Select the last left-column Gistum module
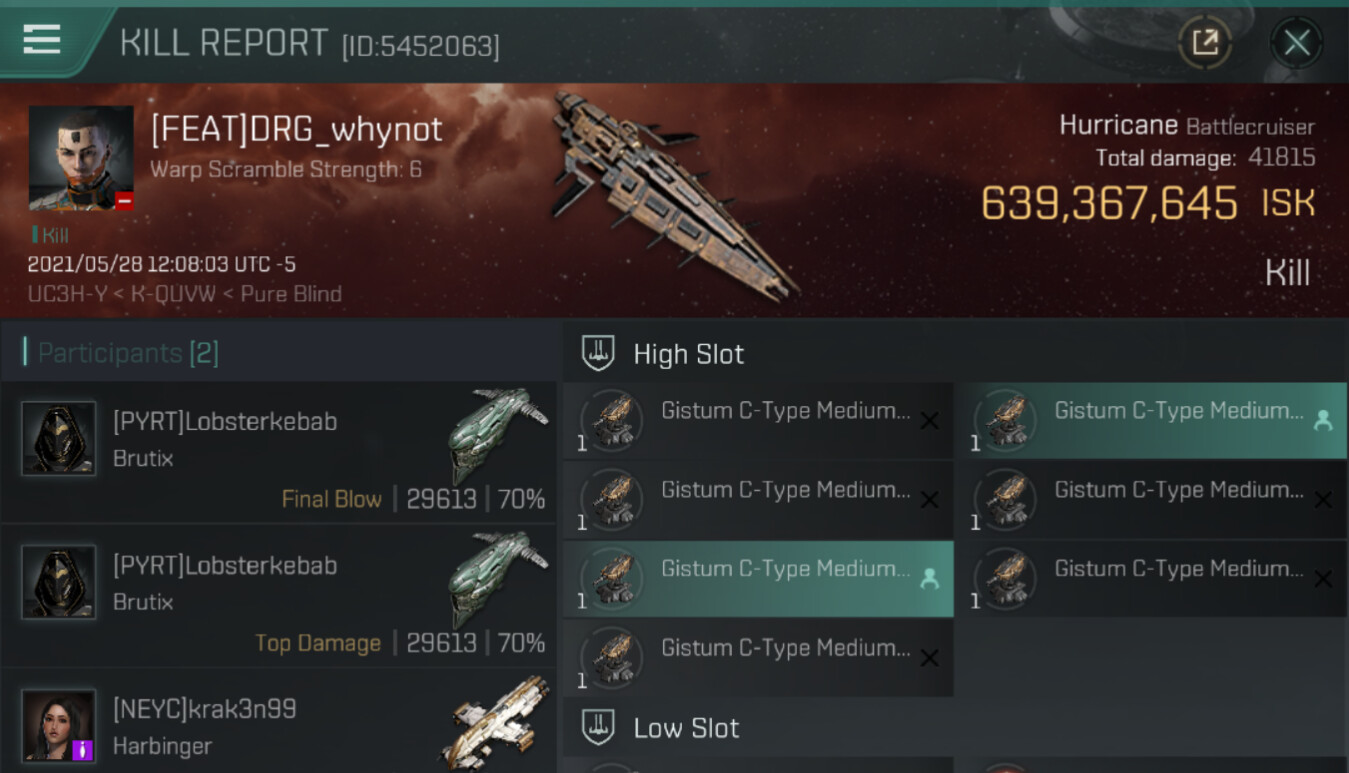This screenshot has width=1349, height=773. pyautogui.click(x=758, y=658)
